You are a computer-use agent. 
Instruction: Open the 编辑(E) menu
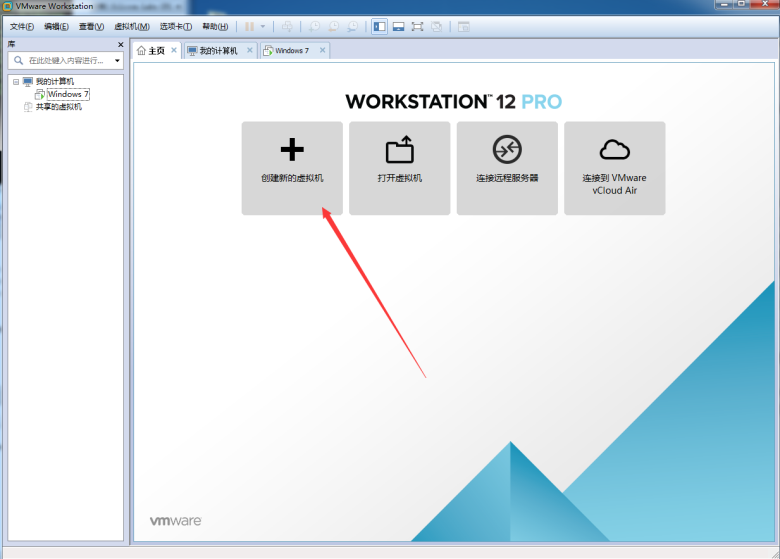pyautogui.click(x=56, y=27)
